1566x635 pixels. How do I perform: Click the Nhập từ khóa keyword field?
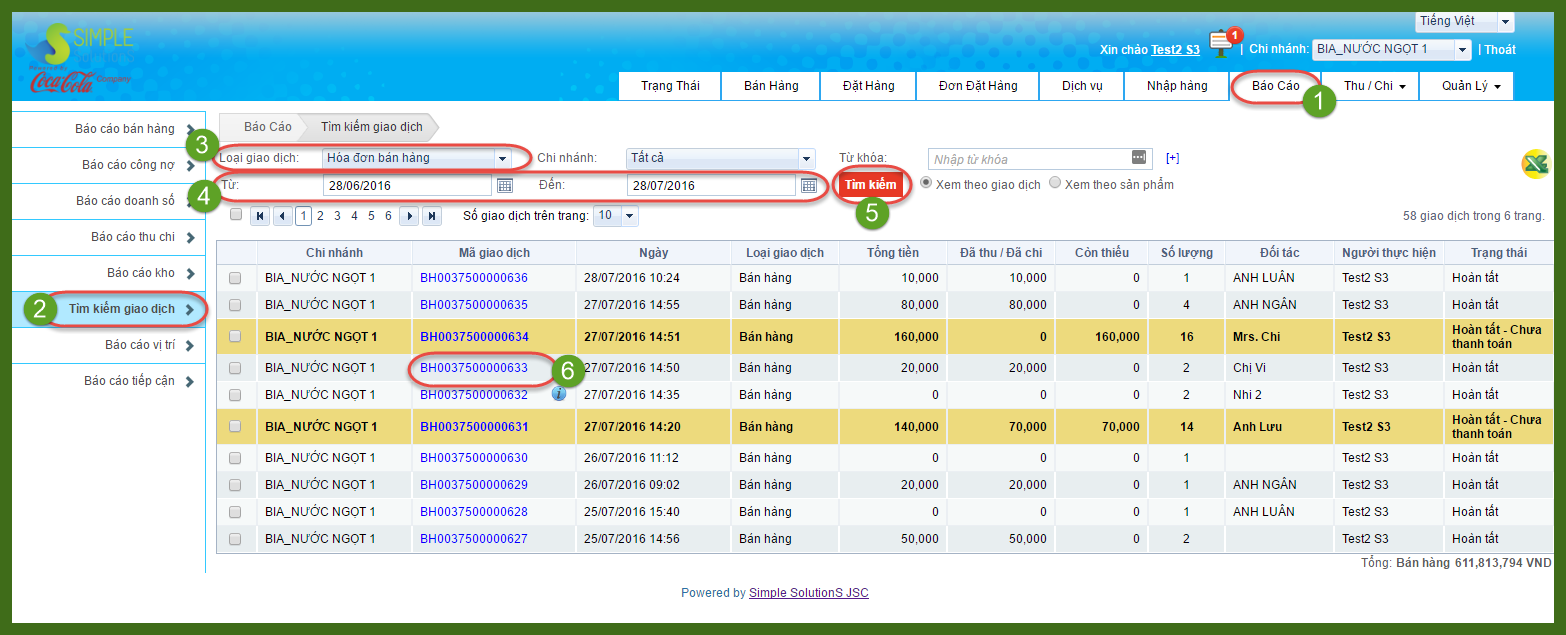1028,159
